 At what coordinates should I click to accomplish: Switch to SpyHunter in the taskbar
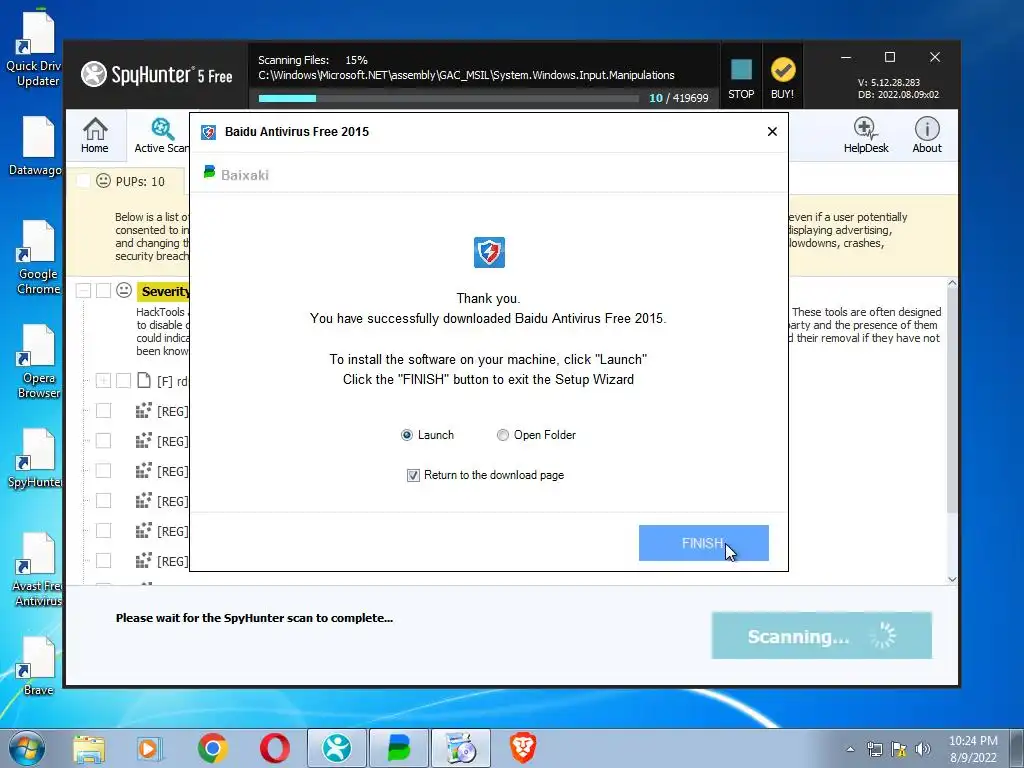coord(337,748)
